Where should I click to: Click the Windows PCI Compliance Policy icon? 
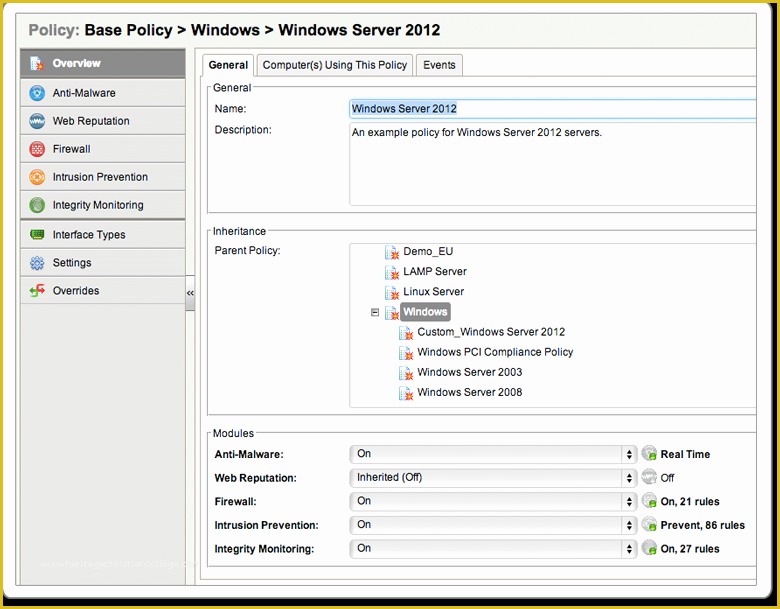406,353
